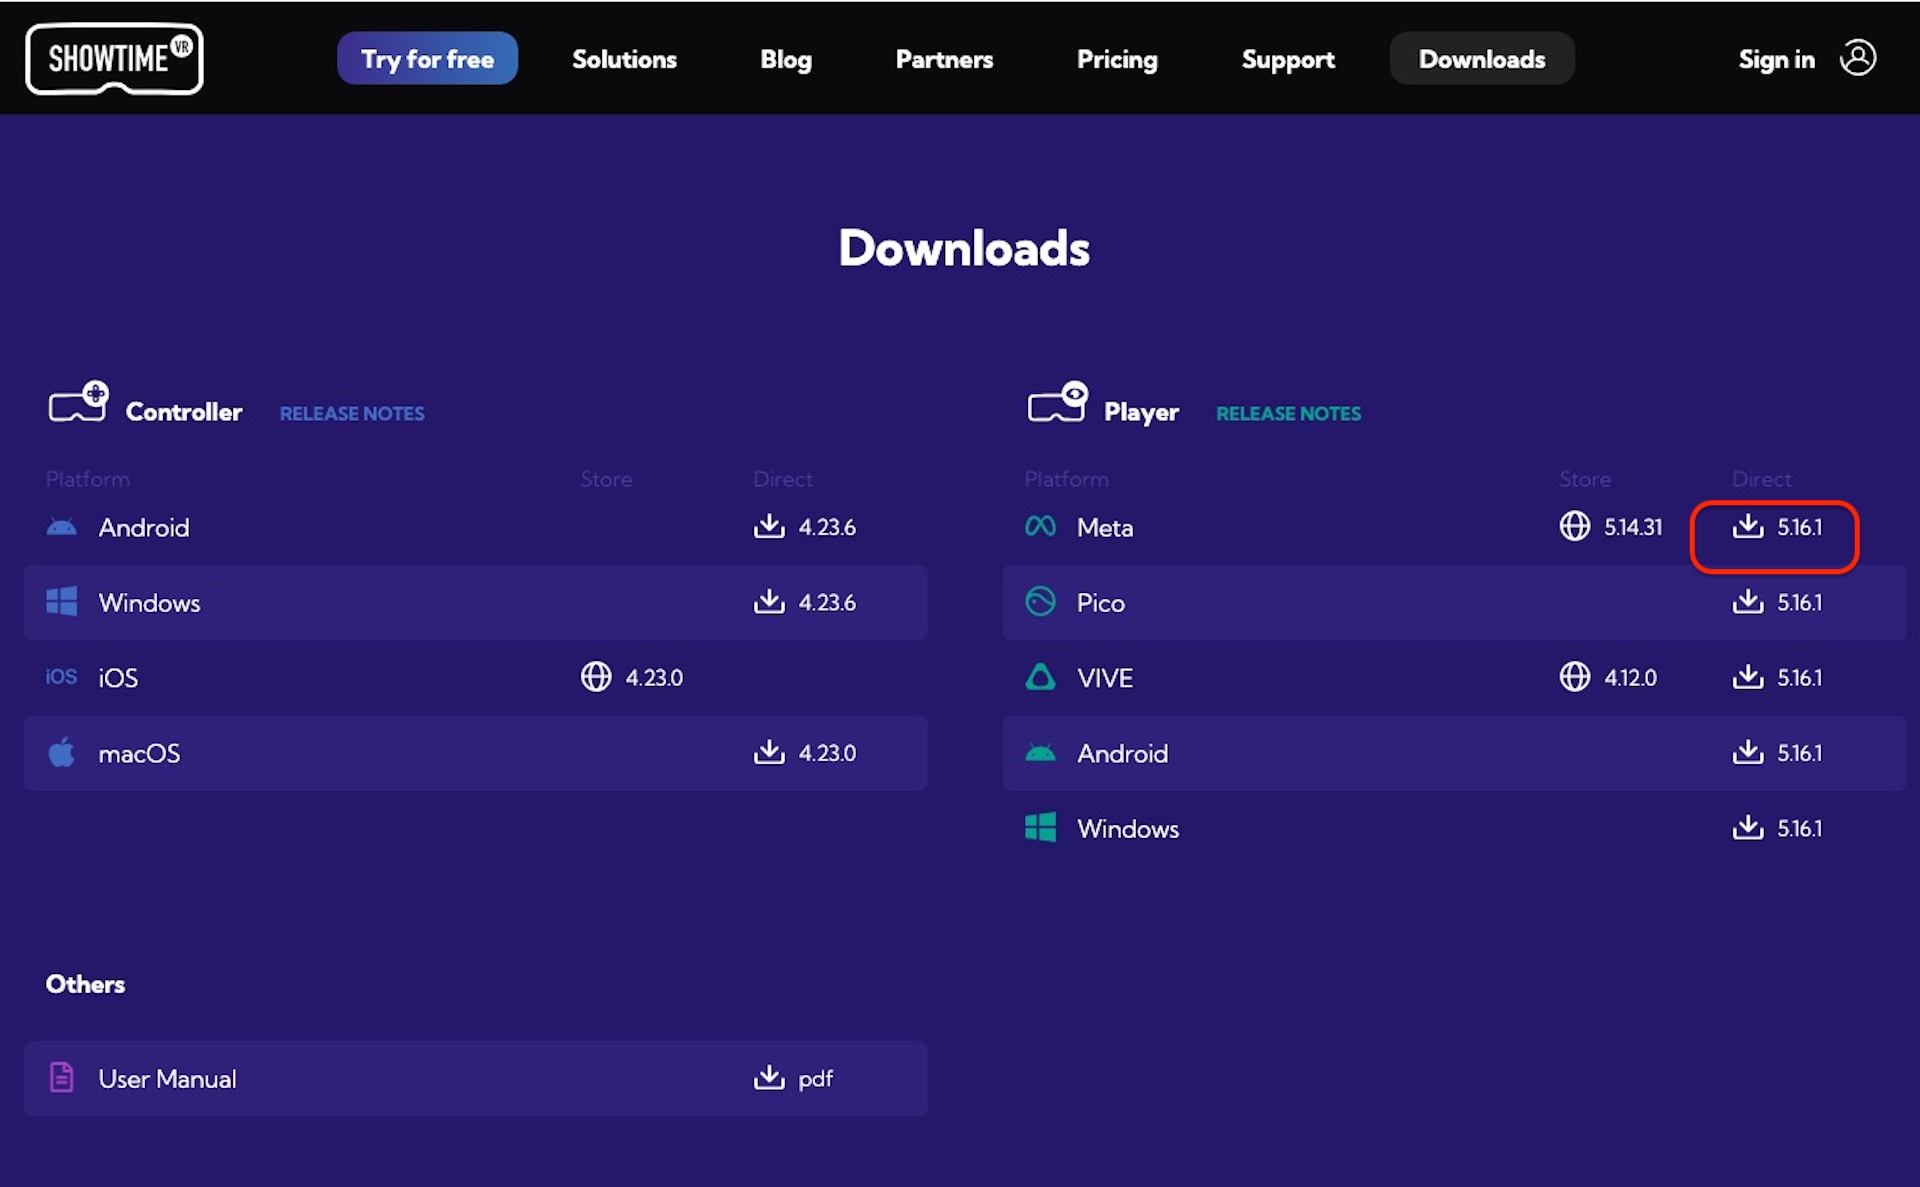Click the Pico platform logo icon
This screenshot has height=1187, width=1920.
[1040, 601]
